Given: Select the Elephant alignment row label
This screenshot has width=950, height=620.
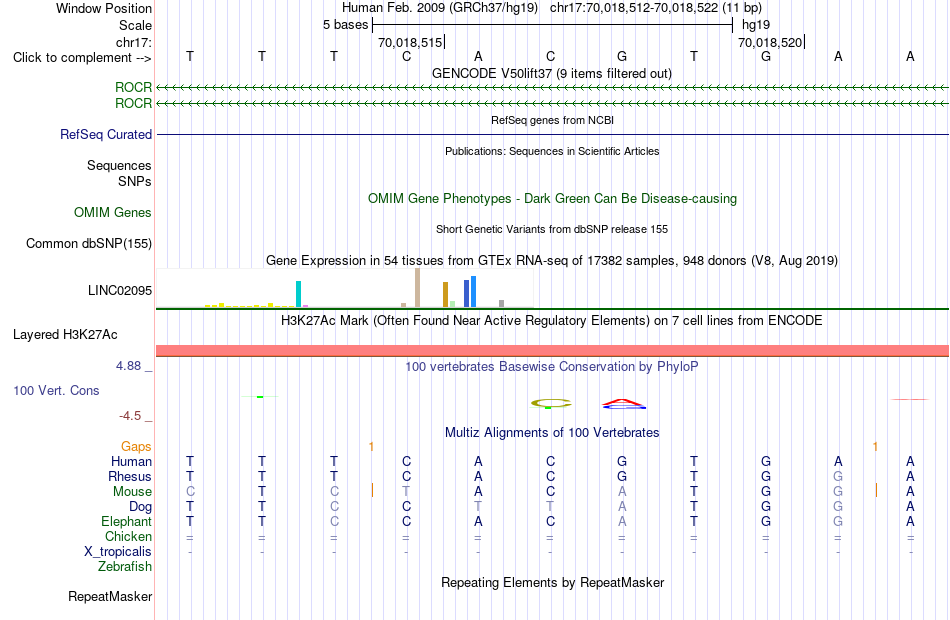Looking at the screenshot, I should coord(127,521).
